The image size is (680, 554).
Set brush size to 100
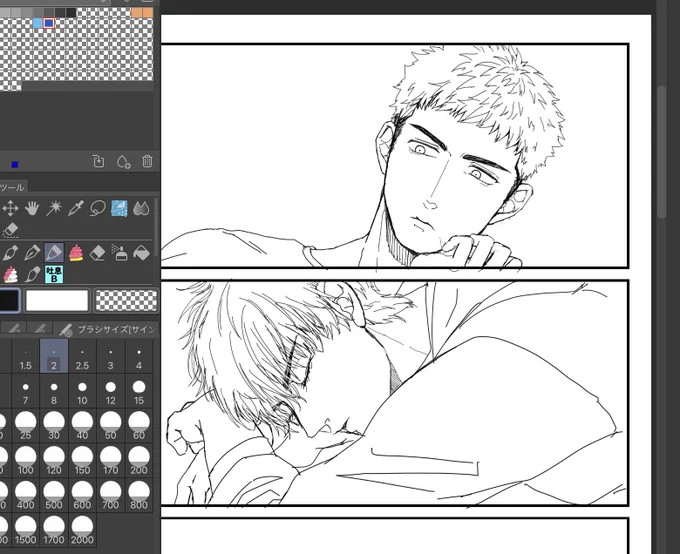click(x=26, y=461)
